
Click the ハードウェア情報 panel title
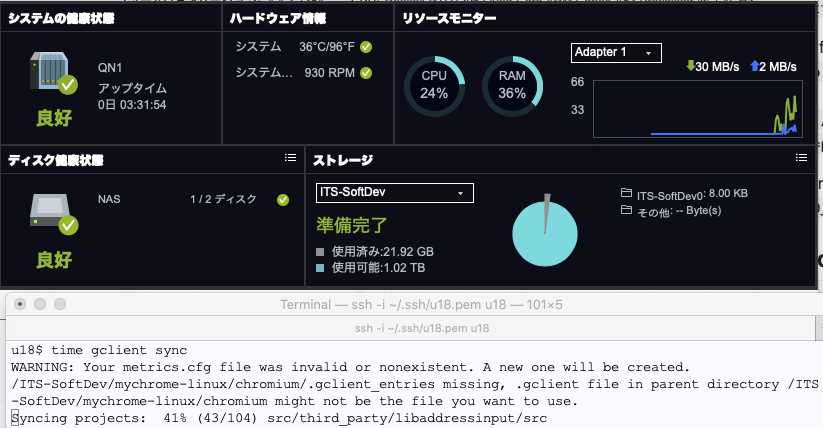click(x=277, y=18)
